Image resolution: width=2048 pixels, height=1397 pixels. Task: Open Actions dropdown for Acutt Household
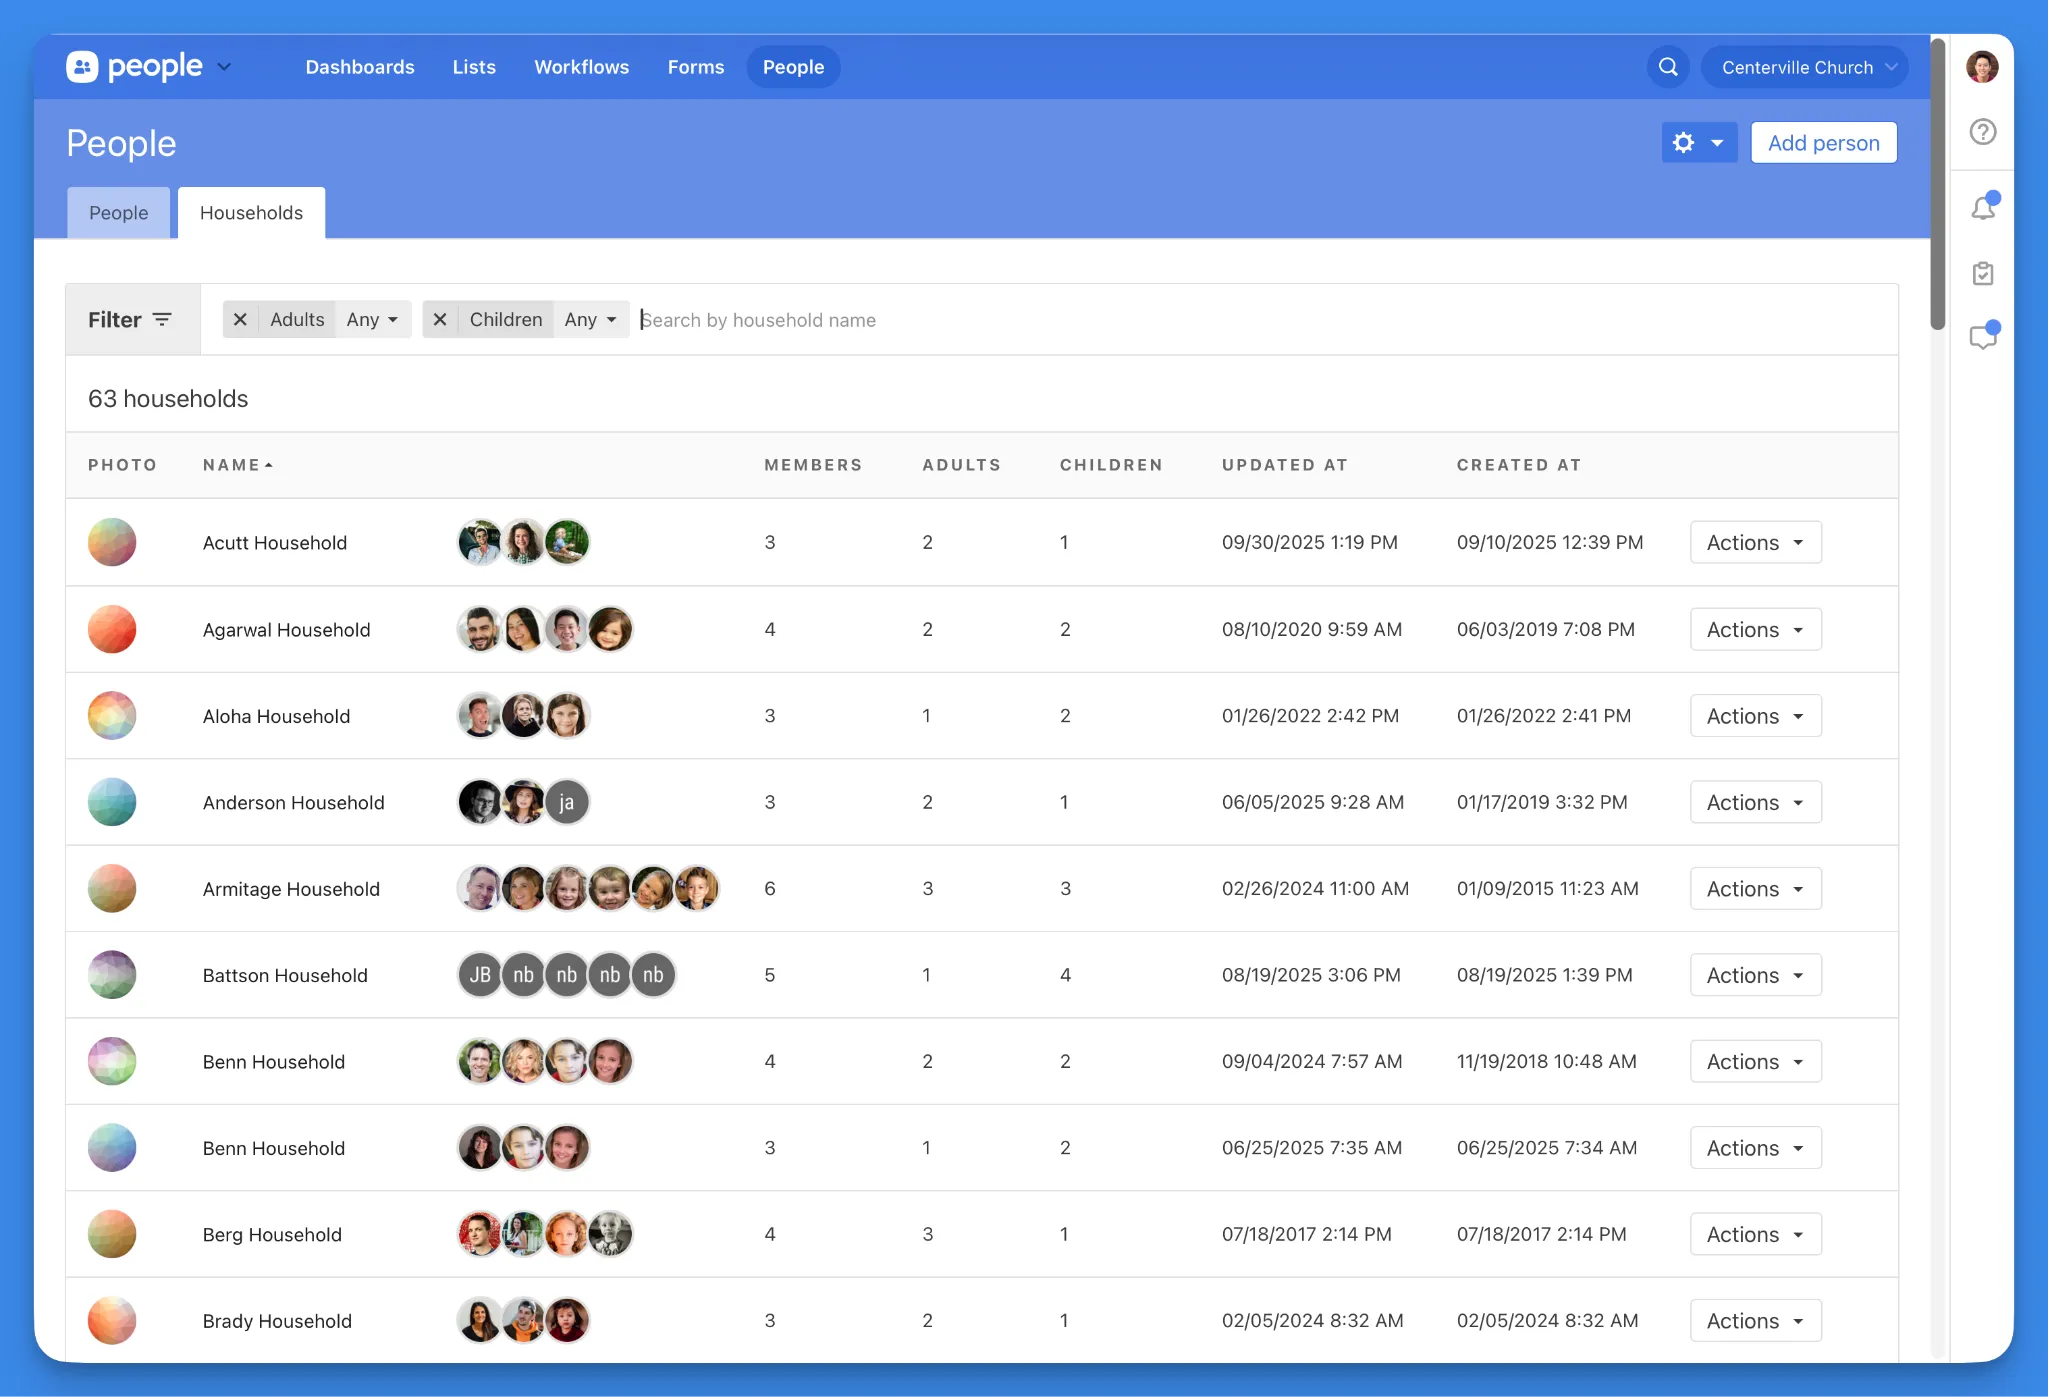pyautogui.click(x=1755, y=542)
